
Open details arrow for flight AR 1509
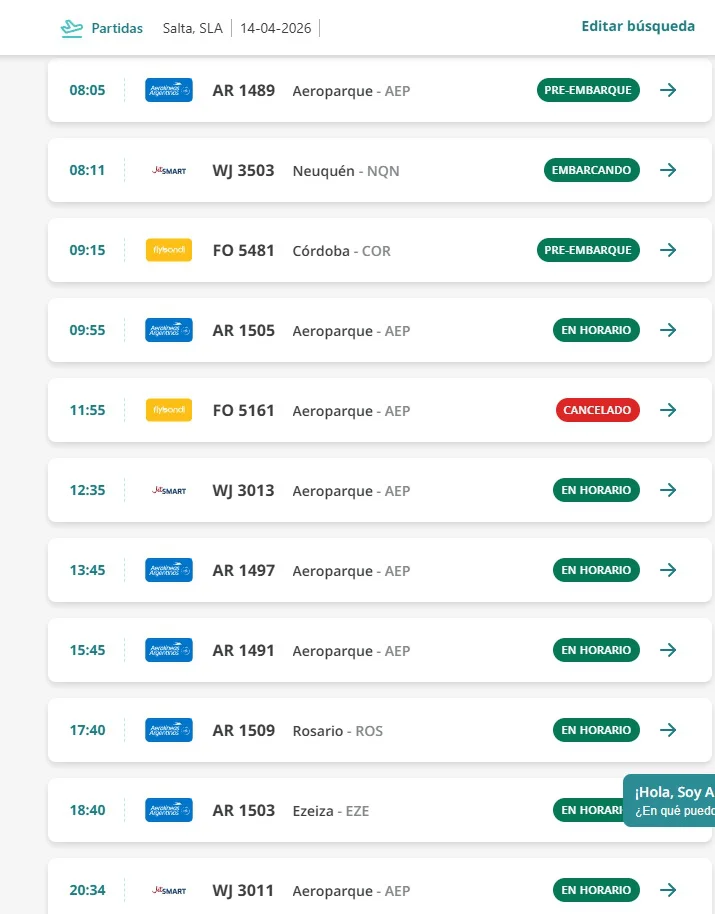coord(668,730)
